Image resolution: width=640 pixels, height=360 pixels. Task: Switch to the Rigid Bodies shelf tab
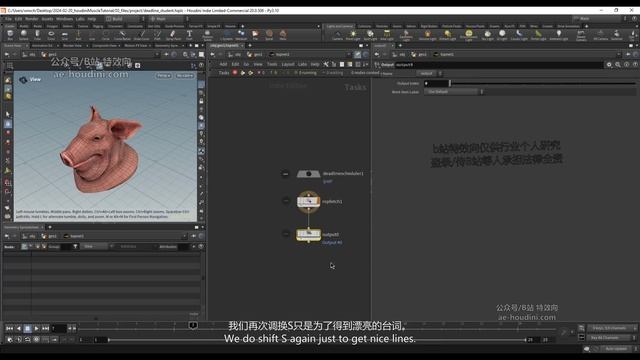tap(429, 26)
